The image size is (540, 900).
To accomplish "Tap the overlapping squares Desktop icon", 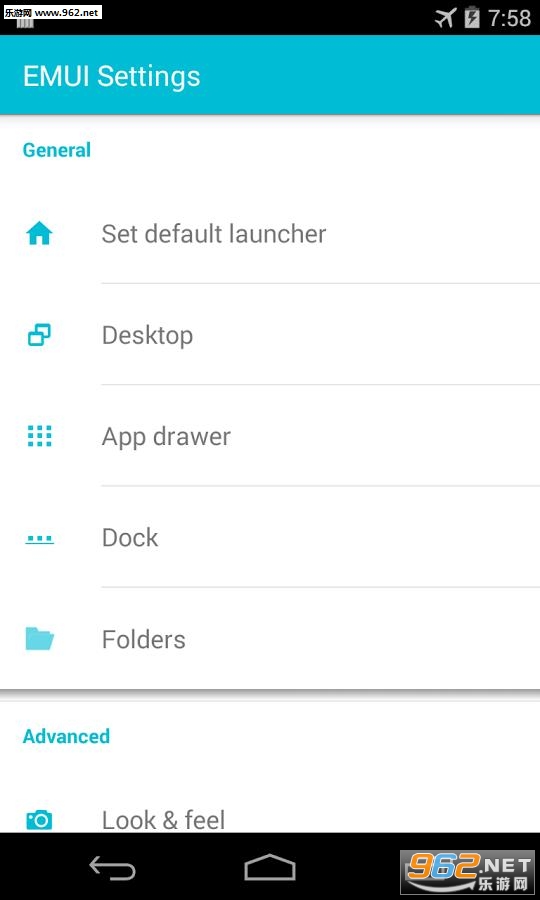I will click(x=39, y=335).
